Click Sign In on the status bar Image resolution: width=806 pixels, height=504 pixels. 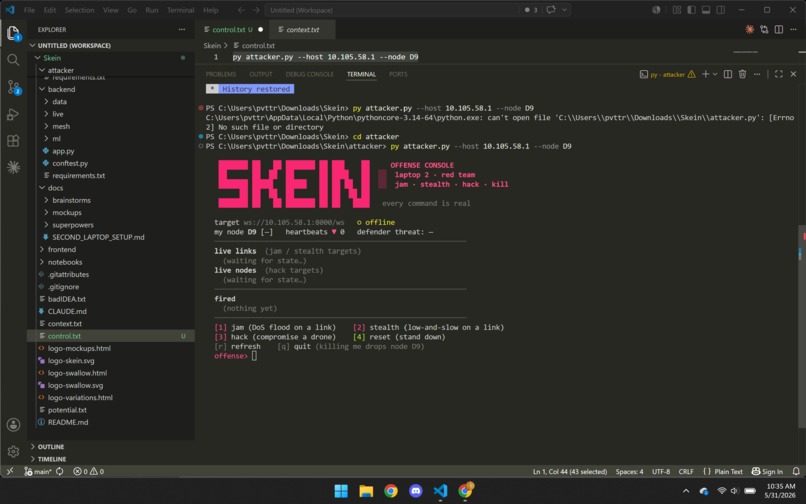pyautogui.click(x=767, y=471)
